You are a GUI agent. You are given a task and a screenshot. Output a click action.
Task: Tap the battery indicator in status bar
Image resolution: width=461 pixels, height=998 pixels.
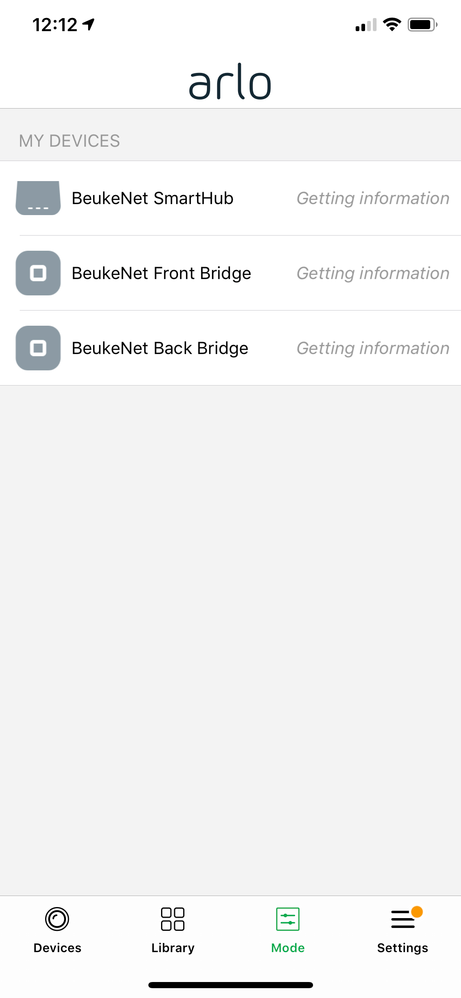(423, 25)
